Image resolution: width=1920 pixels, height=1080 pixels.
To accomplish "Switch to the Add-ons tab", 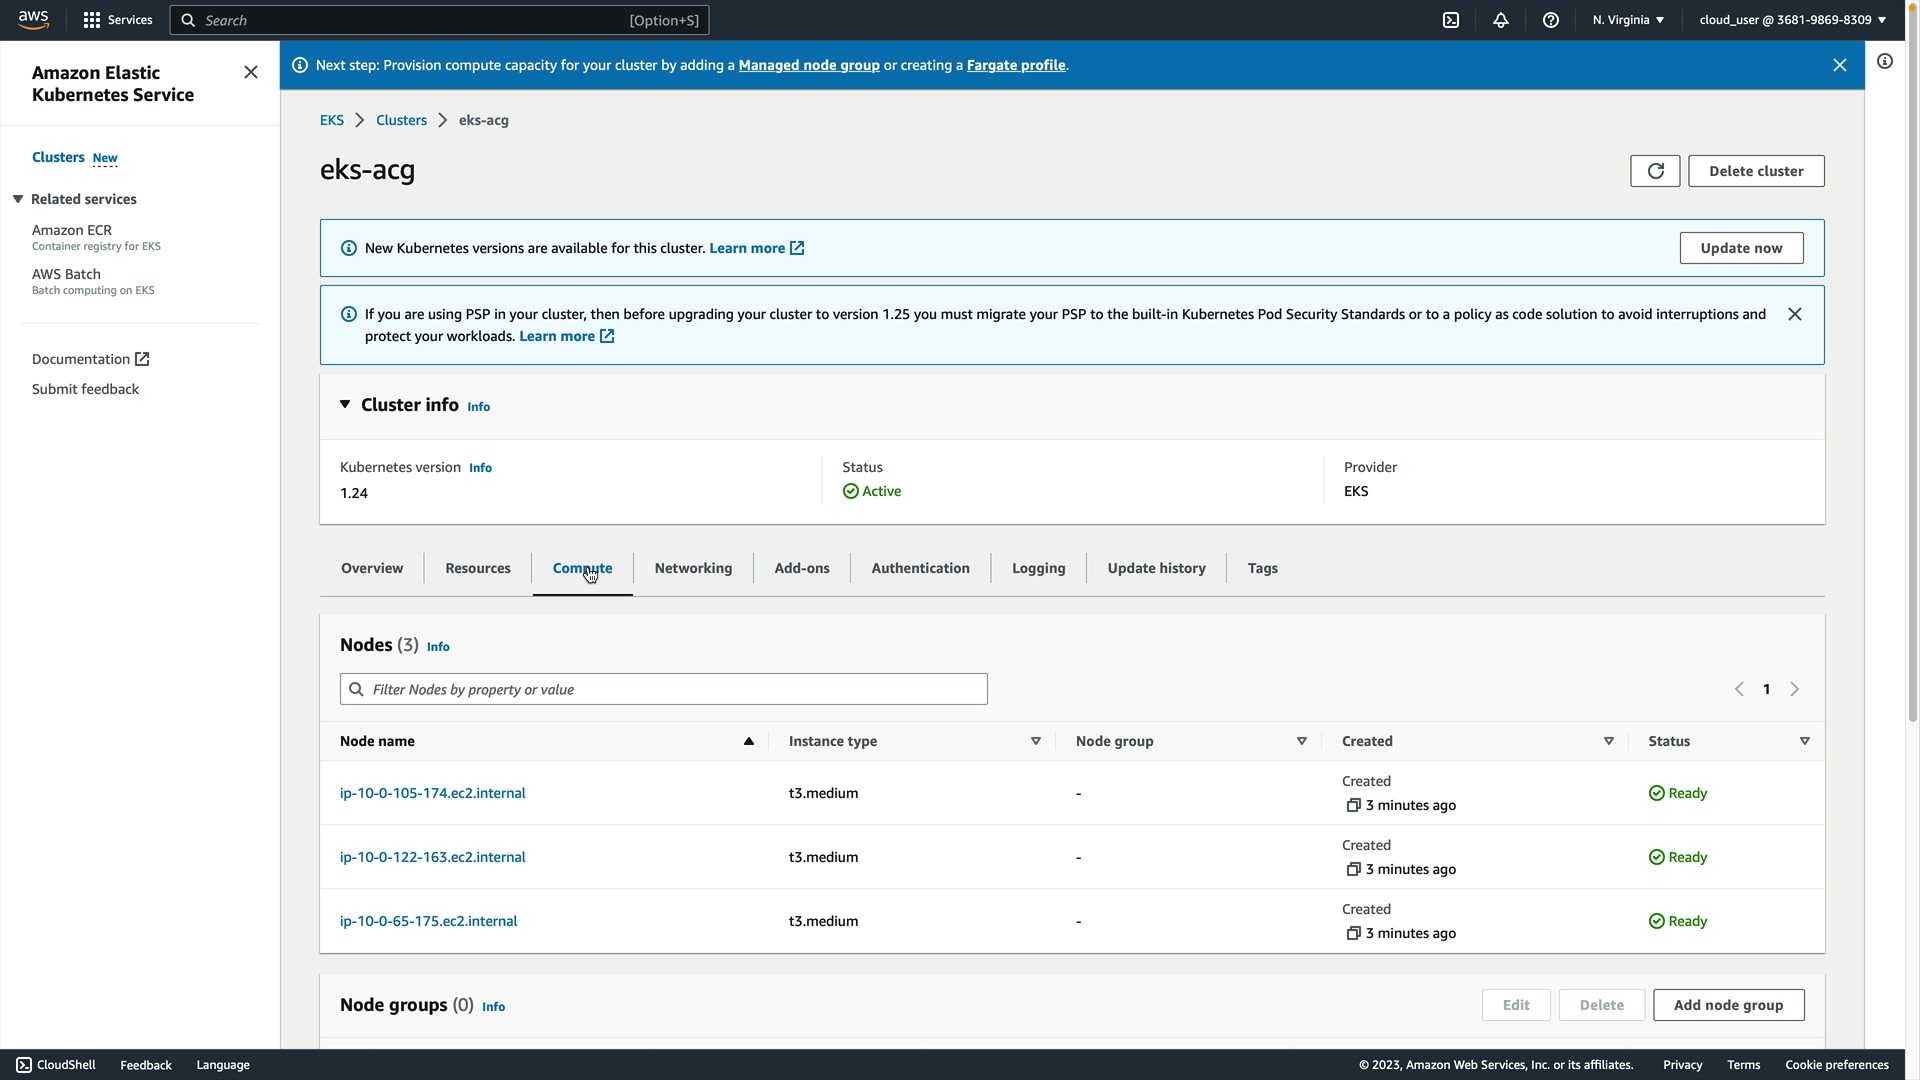I will point(802,568).
